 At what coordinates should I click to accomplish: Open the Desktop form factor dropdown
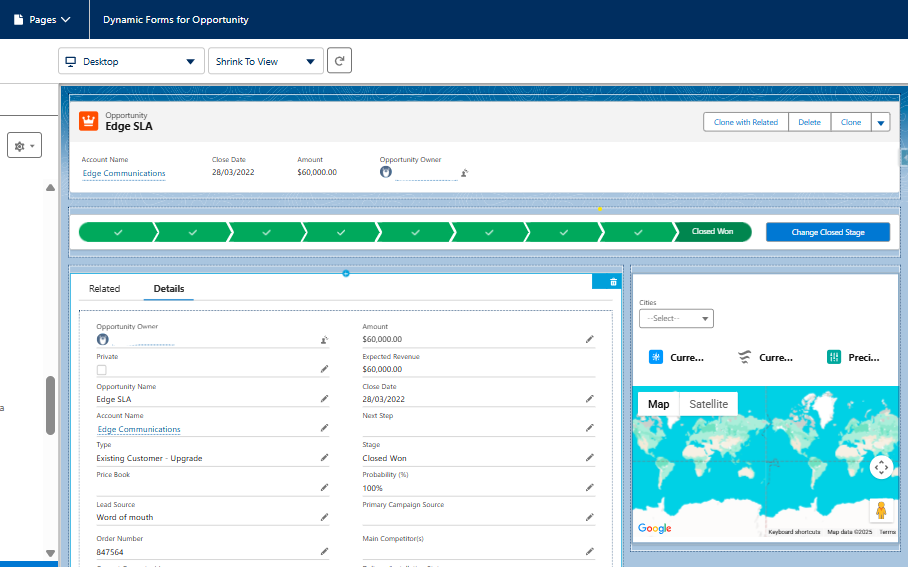point(131,61)
